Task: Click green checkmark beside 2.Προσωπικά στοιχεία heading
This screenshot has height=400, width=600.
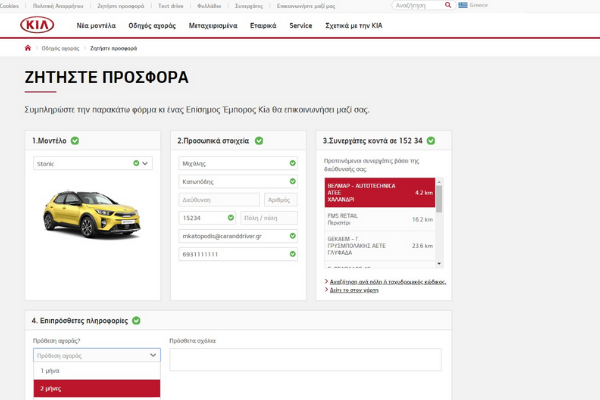Action: pos(259,140)
